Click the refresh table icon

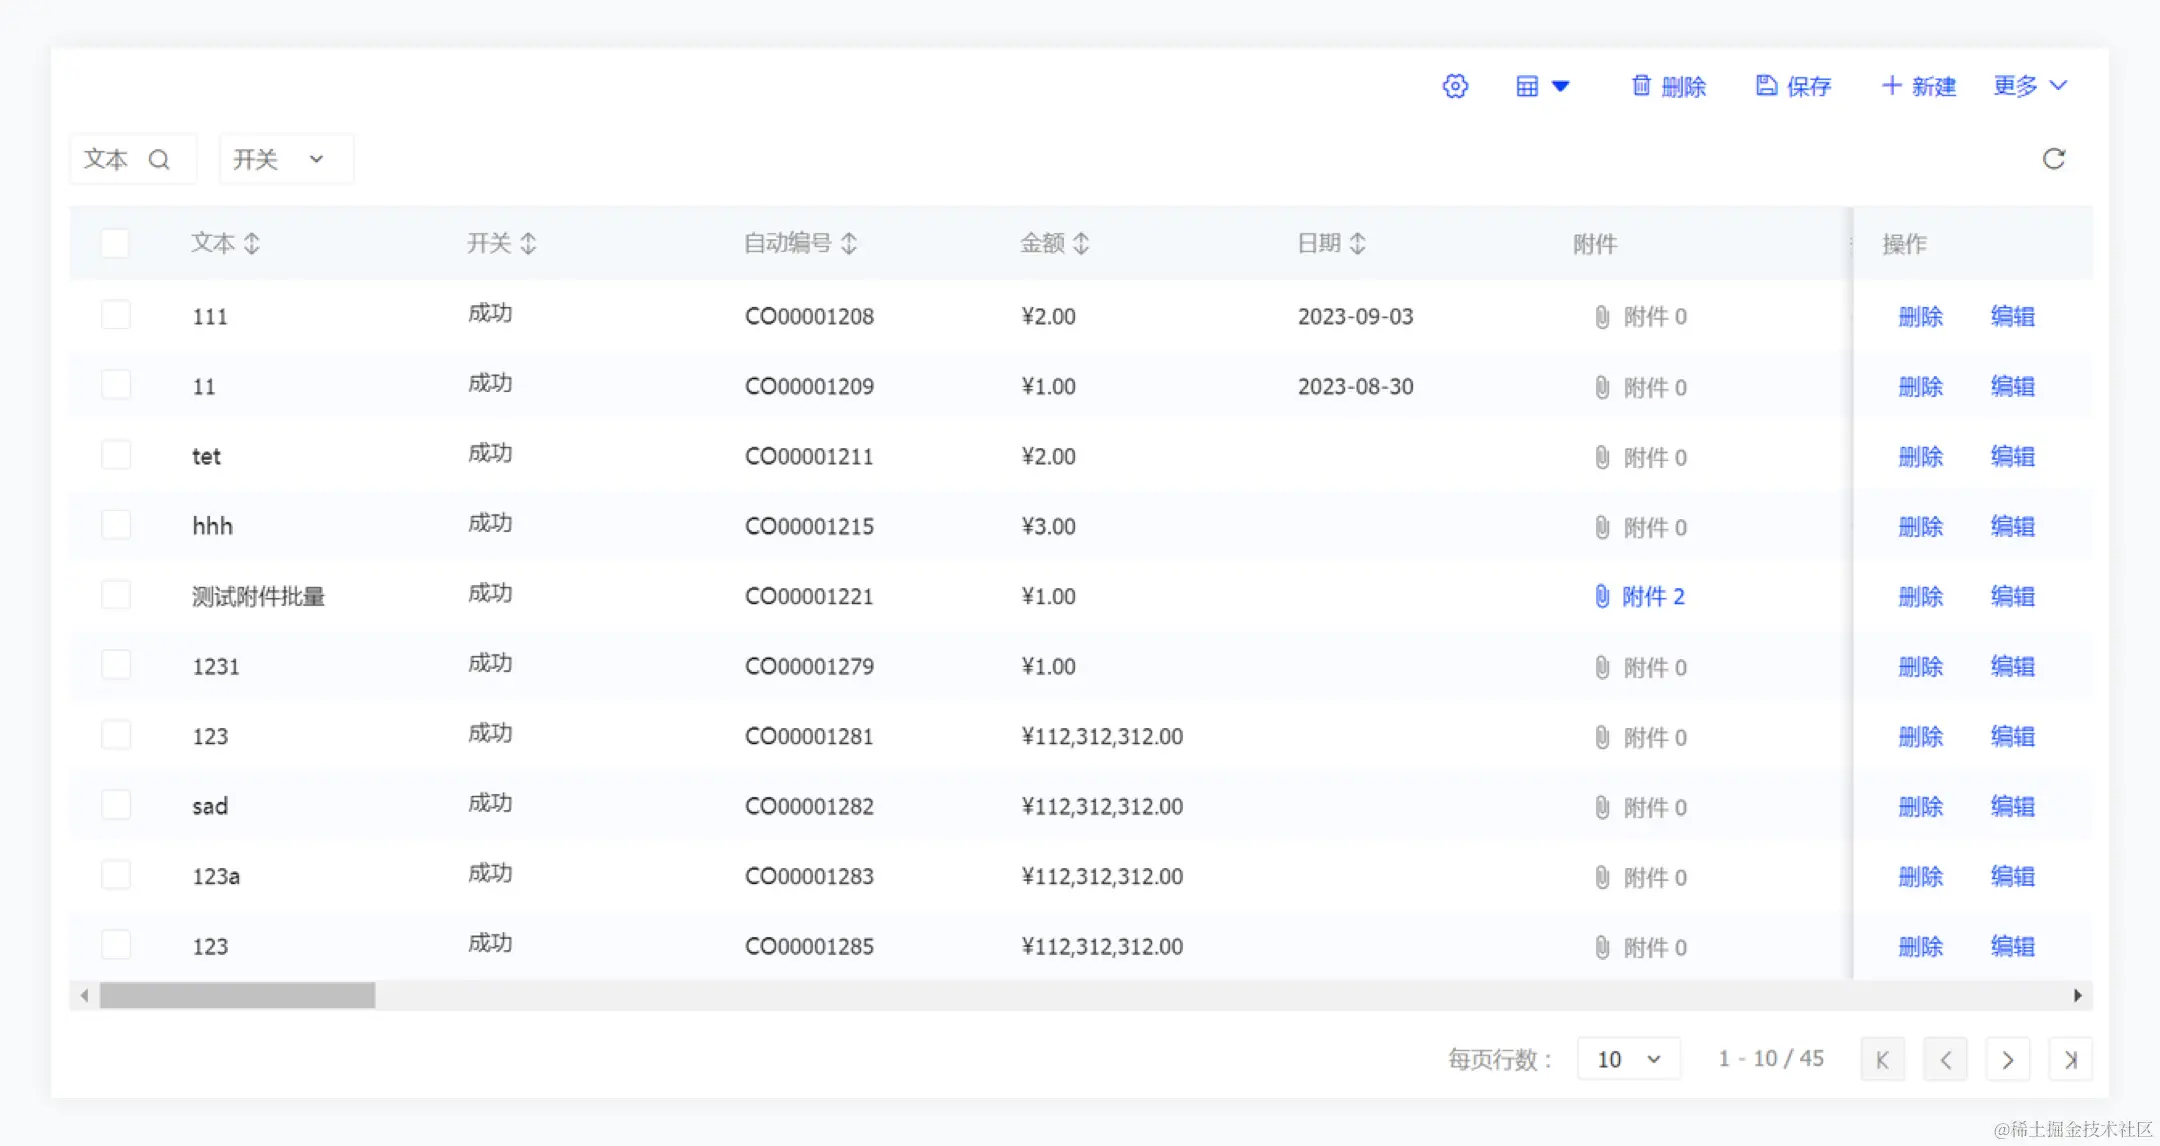2053,159
